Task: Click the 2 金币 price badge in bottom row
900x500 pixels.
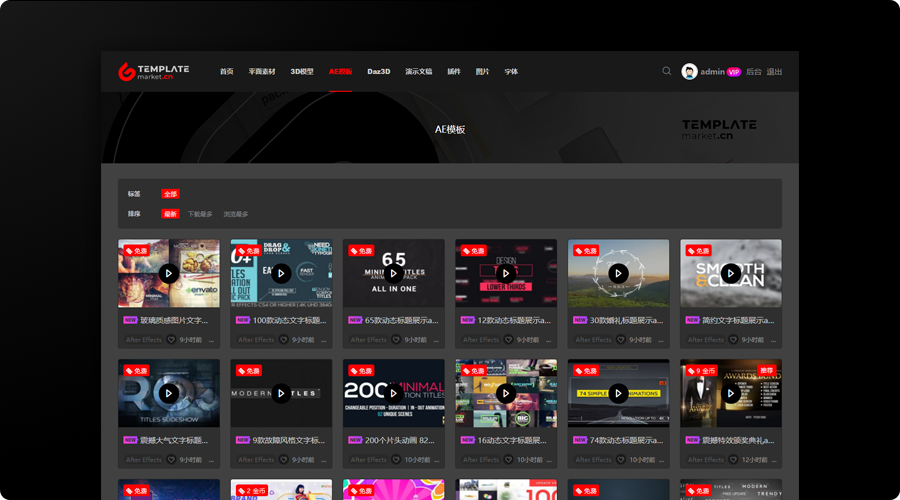Action: (252, 491)
